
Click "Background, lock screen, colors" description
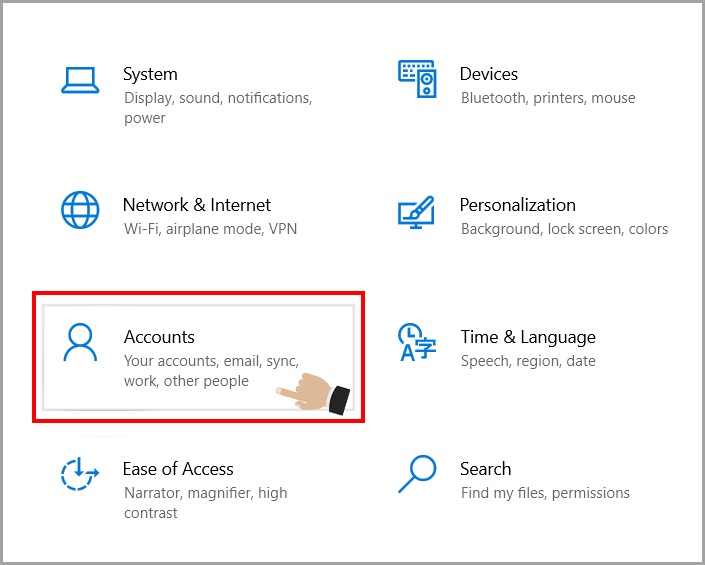click(564, 229)
